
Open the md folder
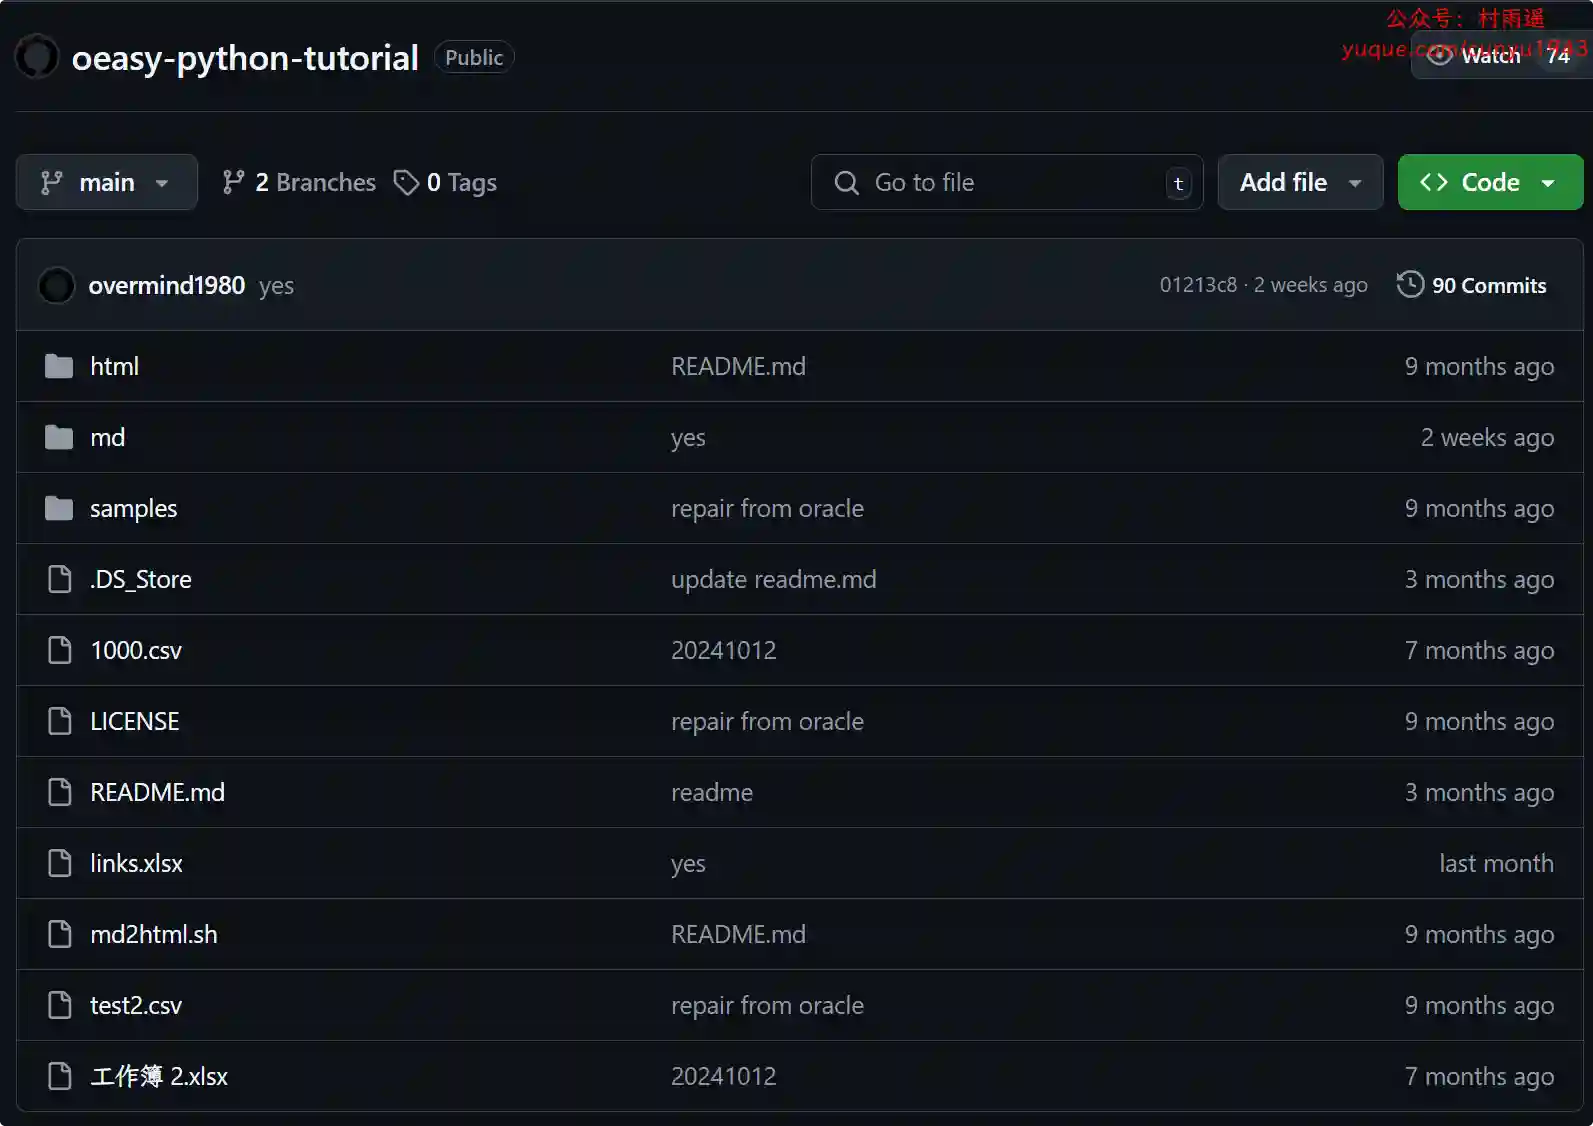click(x=107, y=438)
